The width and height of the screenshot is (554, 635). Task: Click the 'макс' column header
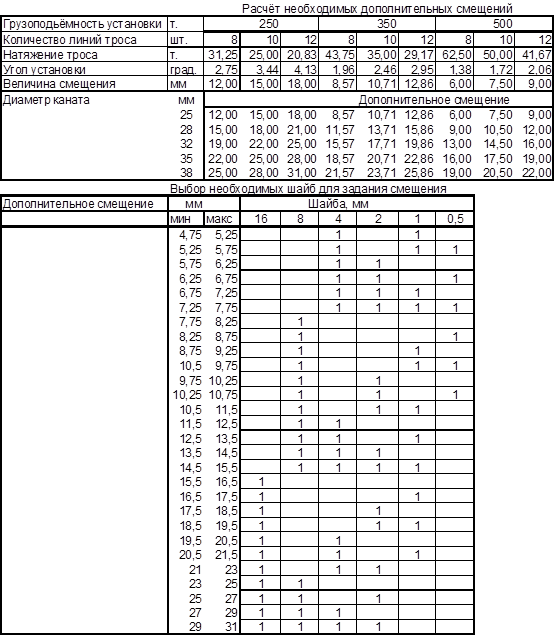[219, 219]
